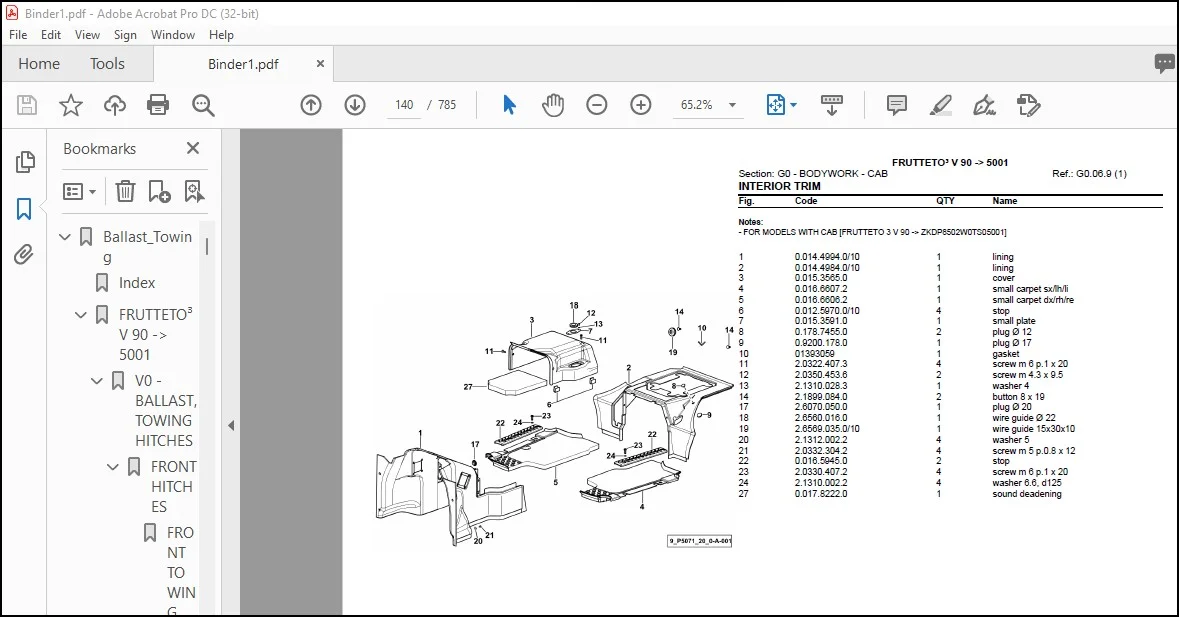
Task: Collapse the navigation pane with the left arrow
Action: (x=231, y=425)
